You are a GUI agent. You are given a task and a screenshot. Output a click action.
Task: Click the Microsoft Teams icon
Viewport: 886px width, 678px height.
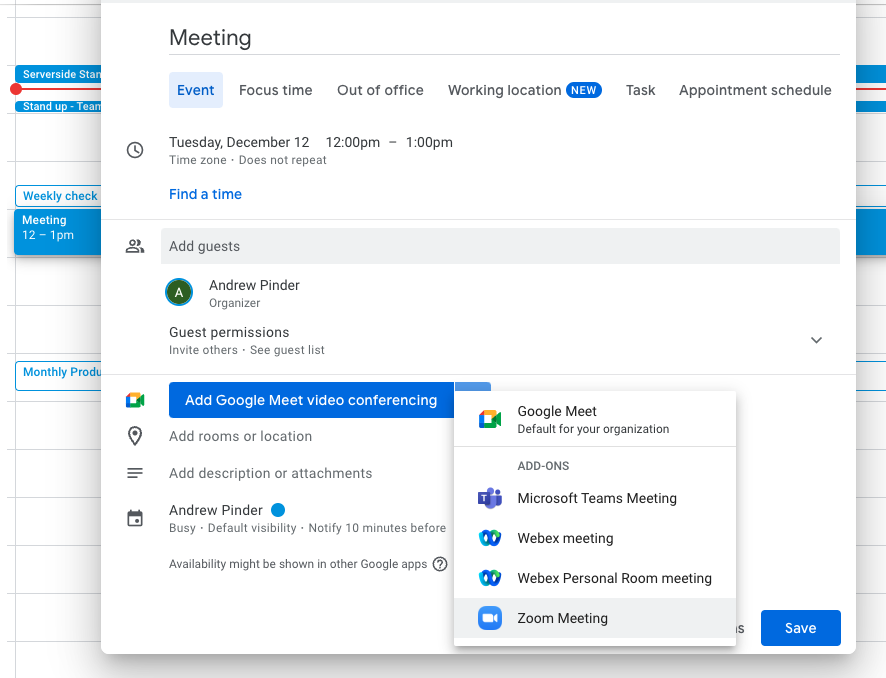point(490,498)
